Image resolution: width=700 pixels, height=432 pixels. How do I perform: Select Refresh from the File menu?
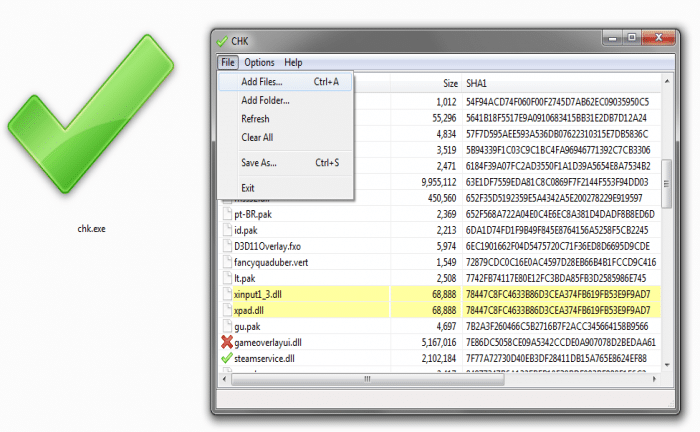255,119
